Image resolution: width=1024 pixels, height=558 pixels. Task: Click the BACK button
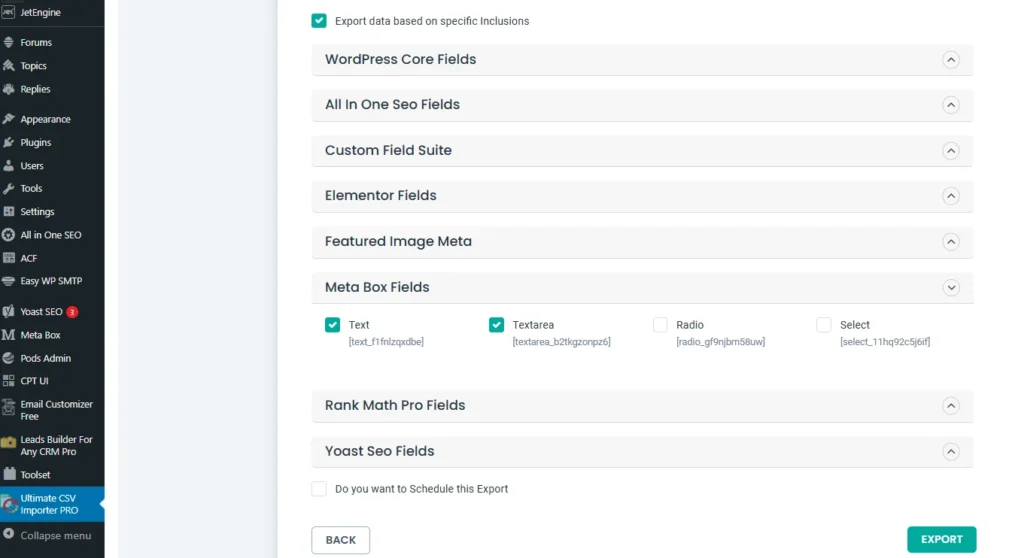click(340, 540)
